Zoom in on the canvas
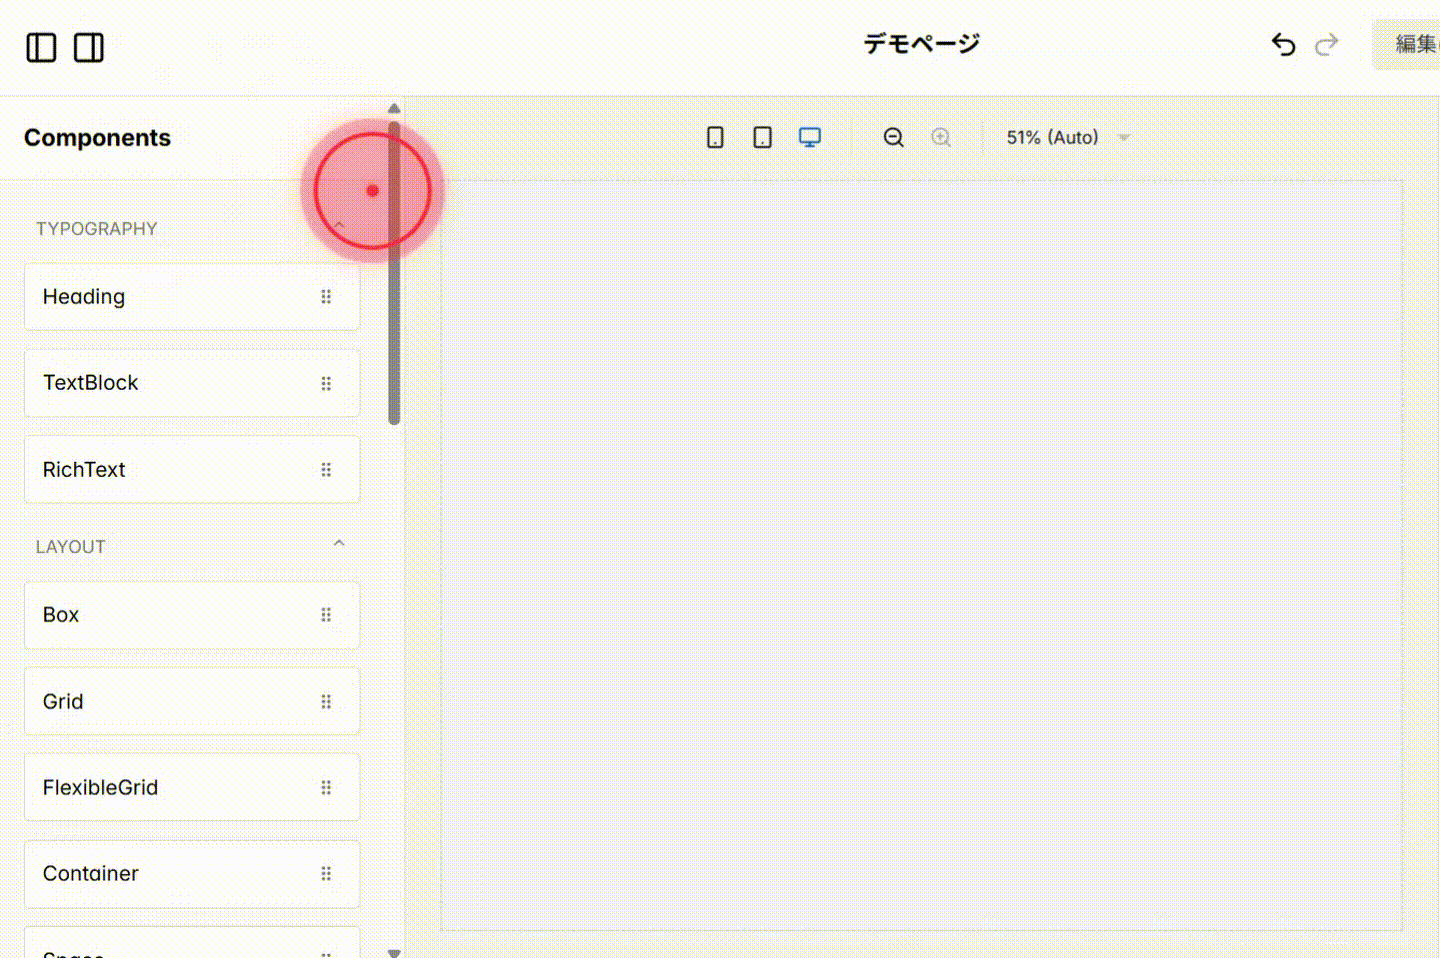The image size is (1440, 958). (941, 137)
